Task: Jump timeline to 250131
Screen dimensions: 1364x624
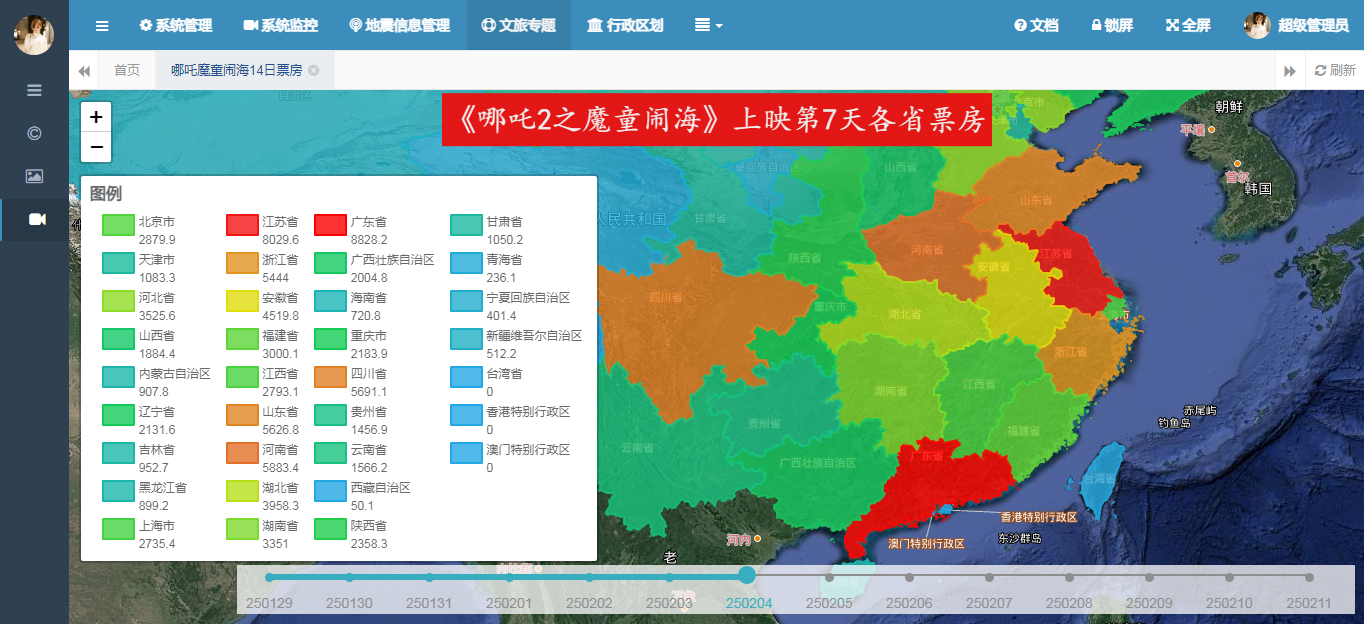Action: coord(429,577)
